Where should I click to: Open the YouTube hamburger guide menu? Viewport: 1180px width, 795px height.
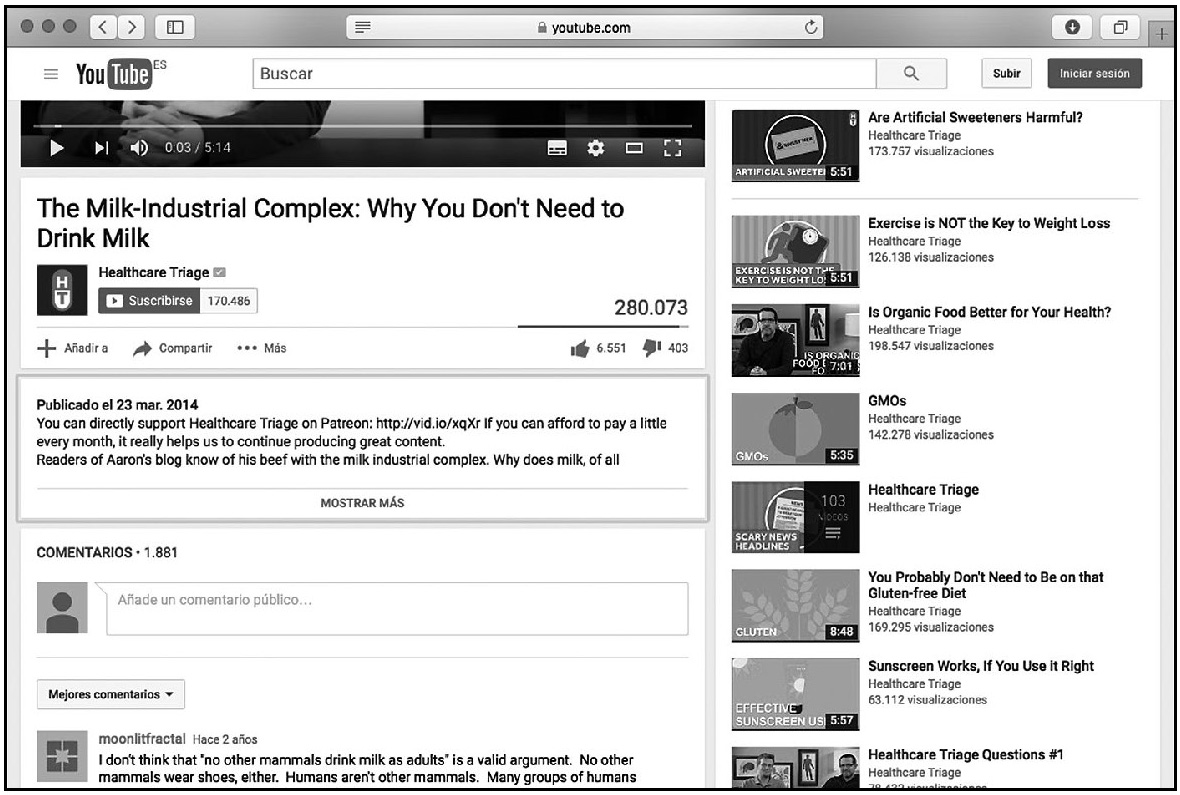(x=49, y=74)
